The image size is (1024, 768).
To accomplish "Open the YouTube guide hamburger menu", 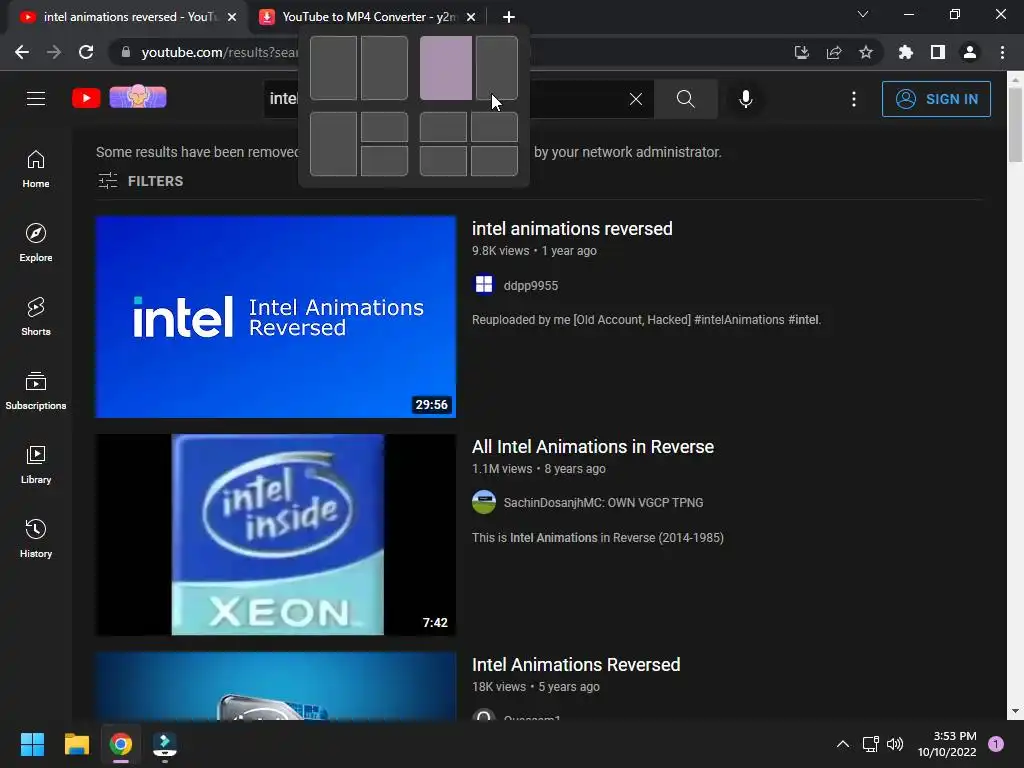I will tap(36, 99).
